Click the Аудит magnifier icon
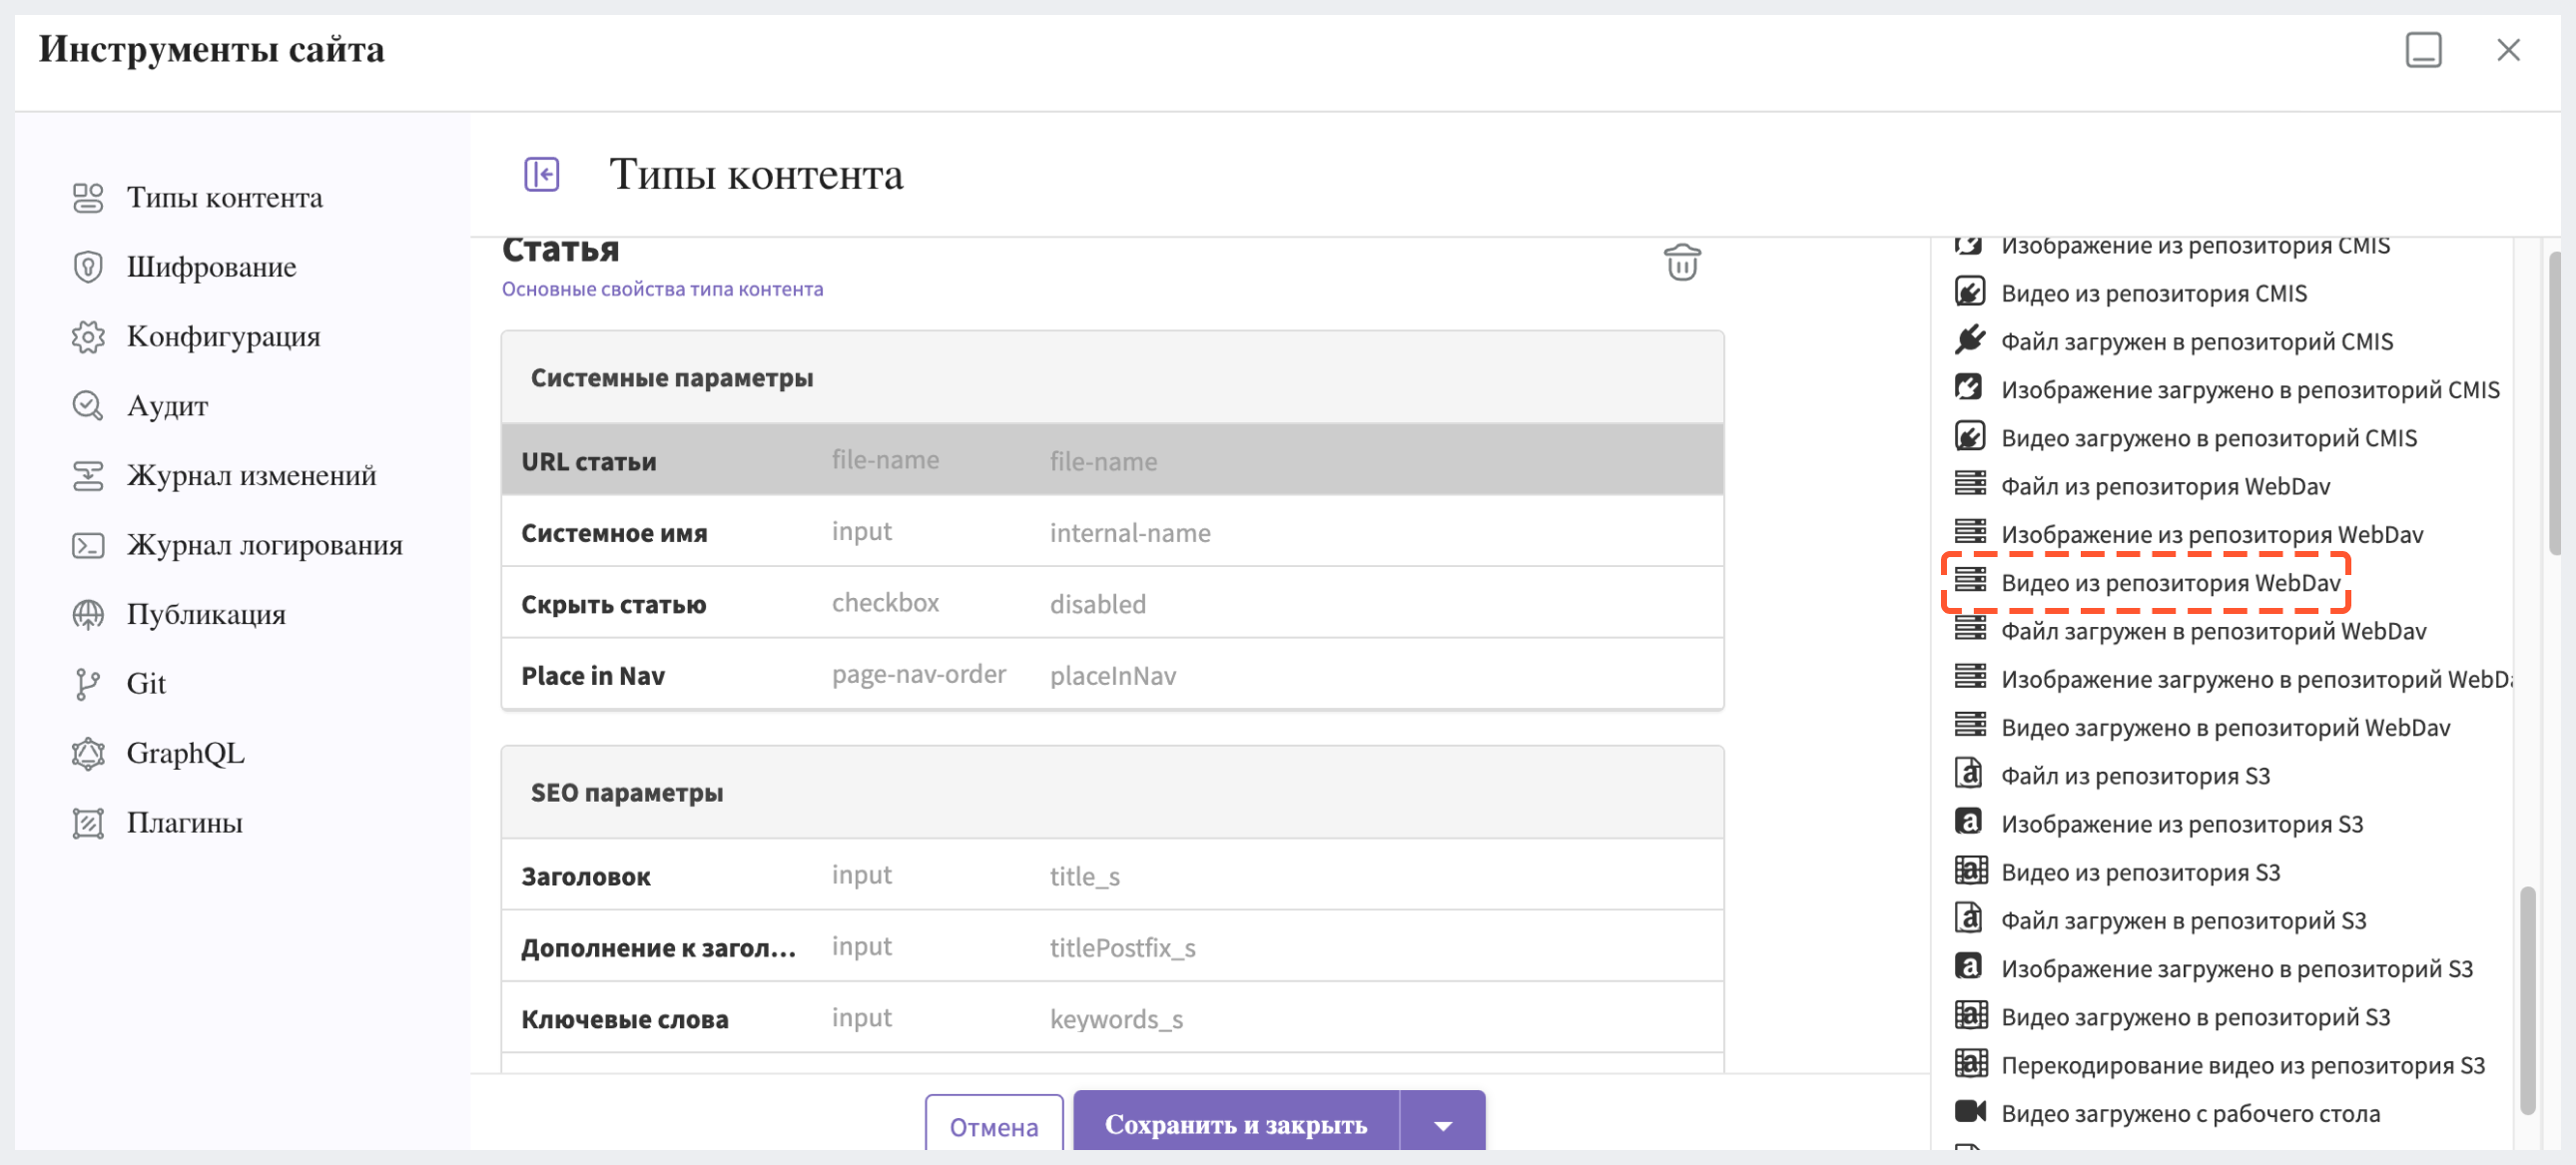 88,406
